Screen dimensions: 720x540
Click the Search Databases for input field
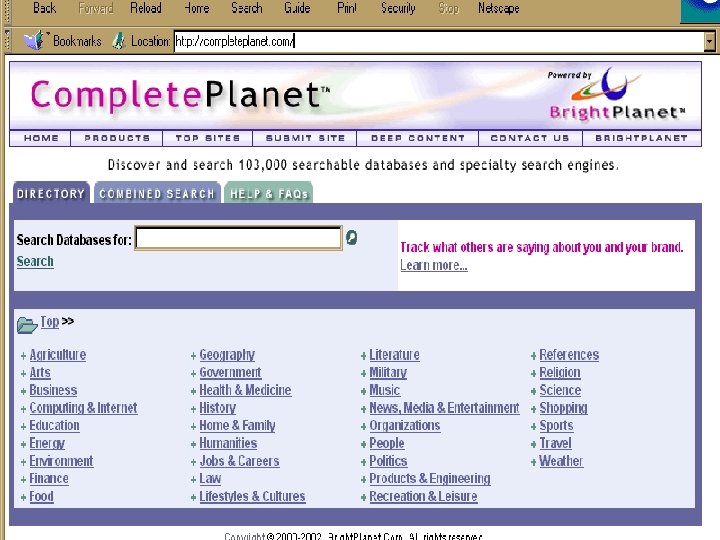(x=238, y=238)
